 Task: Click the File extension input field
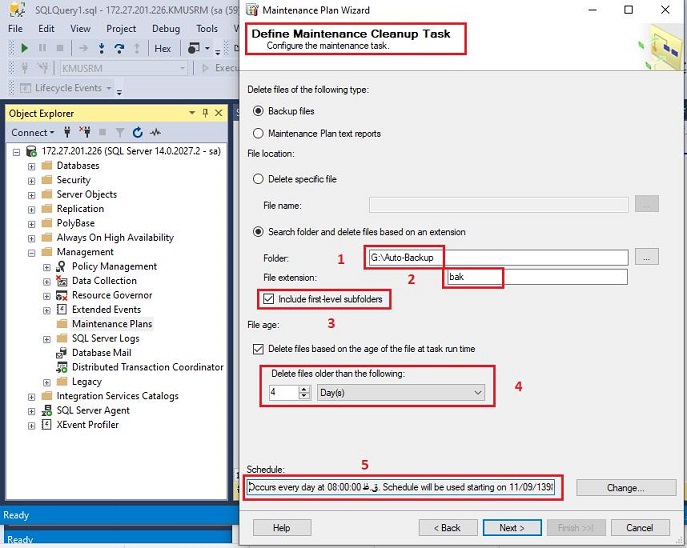click(536, 277)
